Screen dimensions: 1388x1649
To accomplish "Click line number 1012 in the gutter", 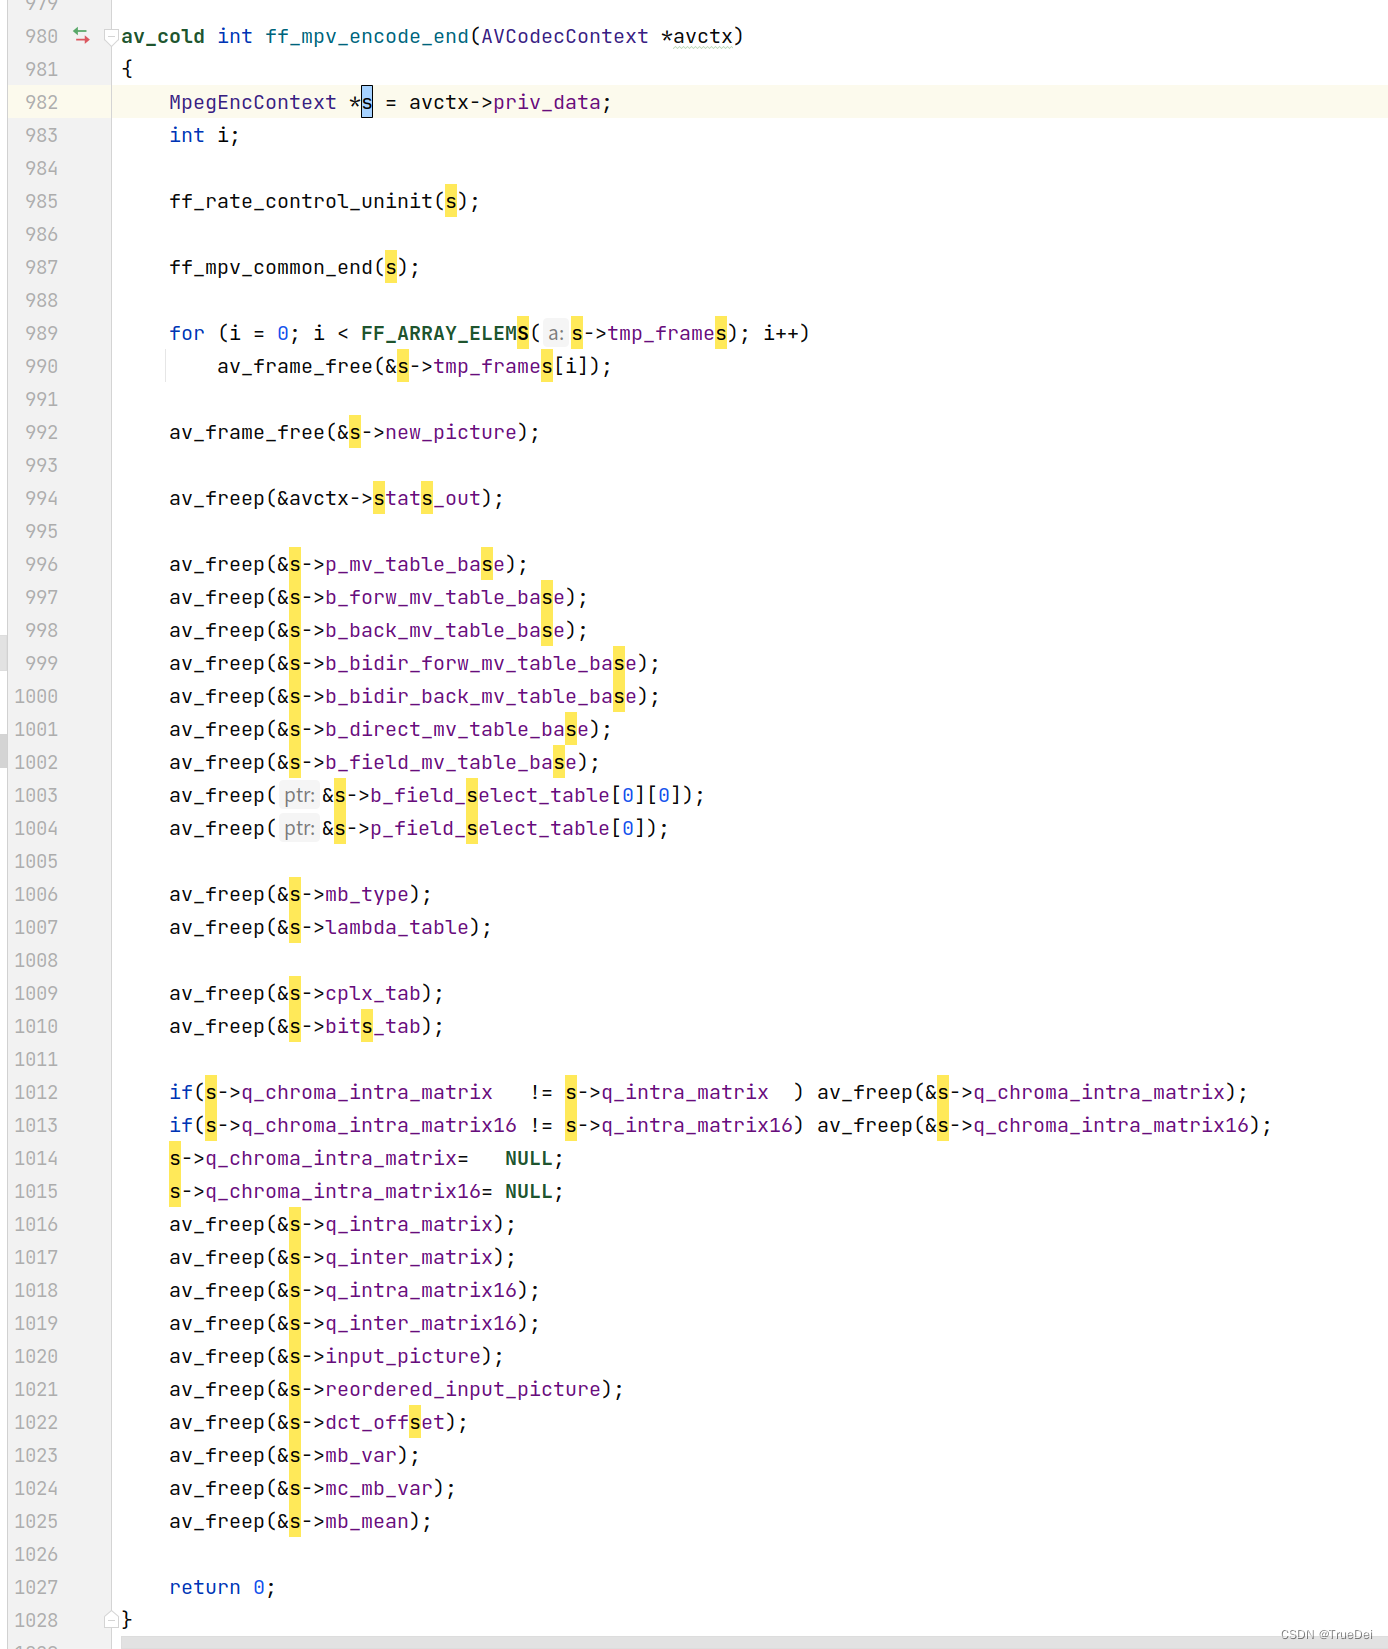I will [x=36, y=1092].
